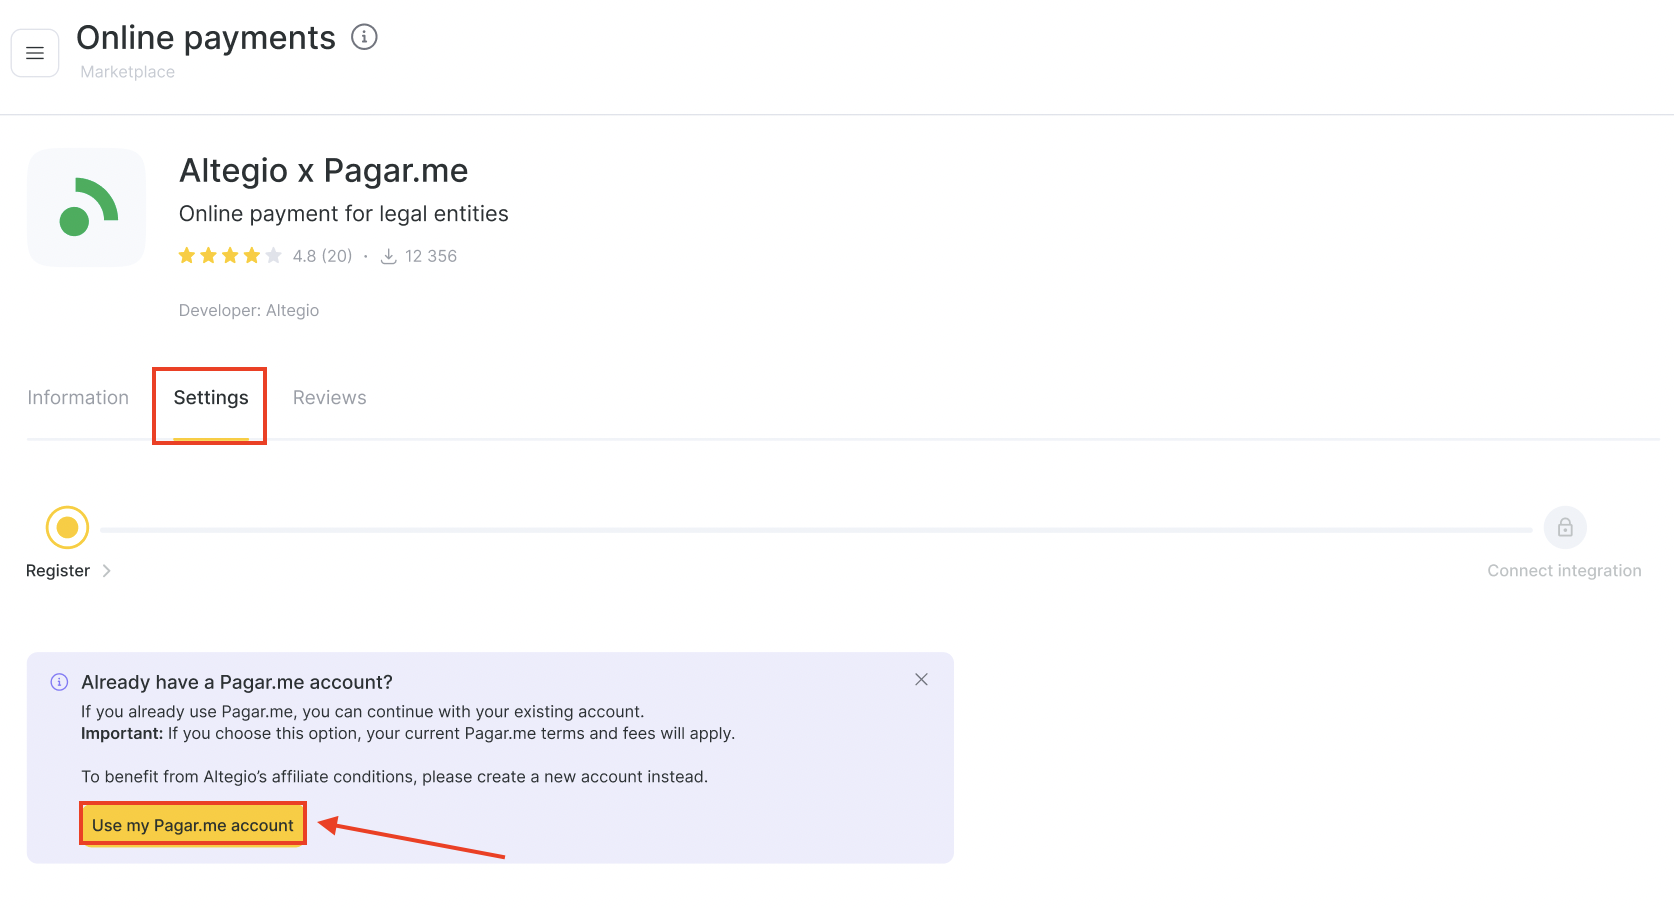Click the Register step circle indicator
The width and height of the screenshot is (1674, 908).
click(67, 527)
